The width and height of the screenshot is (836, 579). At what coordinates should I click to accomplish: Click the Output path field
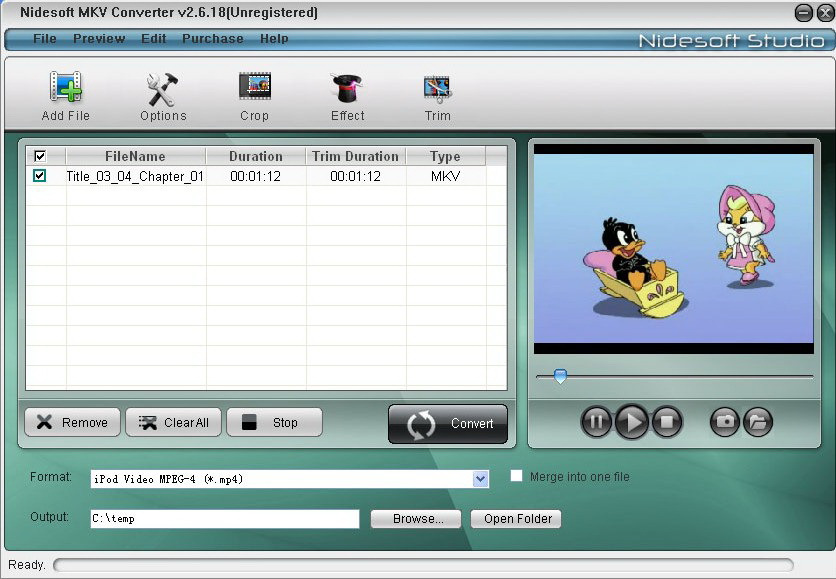(x=225, y=519)
